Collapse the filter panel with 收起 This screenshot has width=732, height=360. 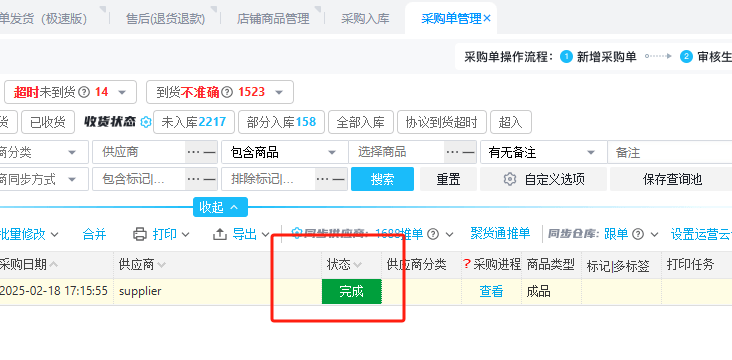(220, 207)
